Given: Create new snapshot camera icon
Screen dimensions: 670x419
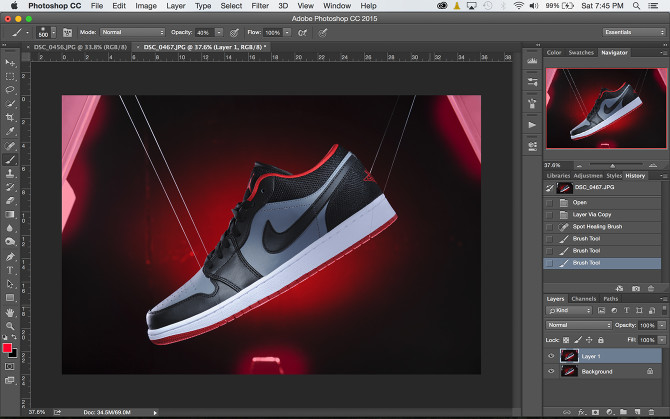Looking at the screenshot, I should [636, 289].
